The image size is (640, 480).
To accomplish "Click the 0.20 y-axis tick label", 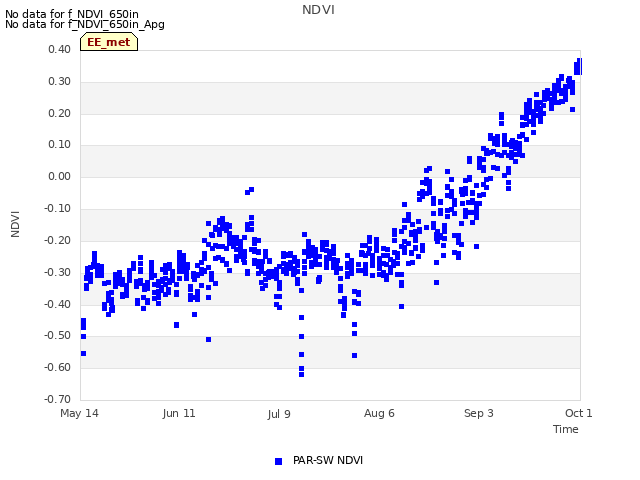I will pos(59,113).
